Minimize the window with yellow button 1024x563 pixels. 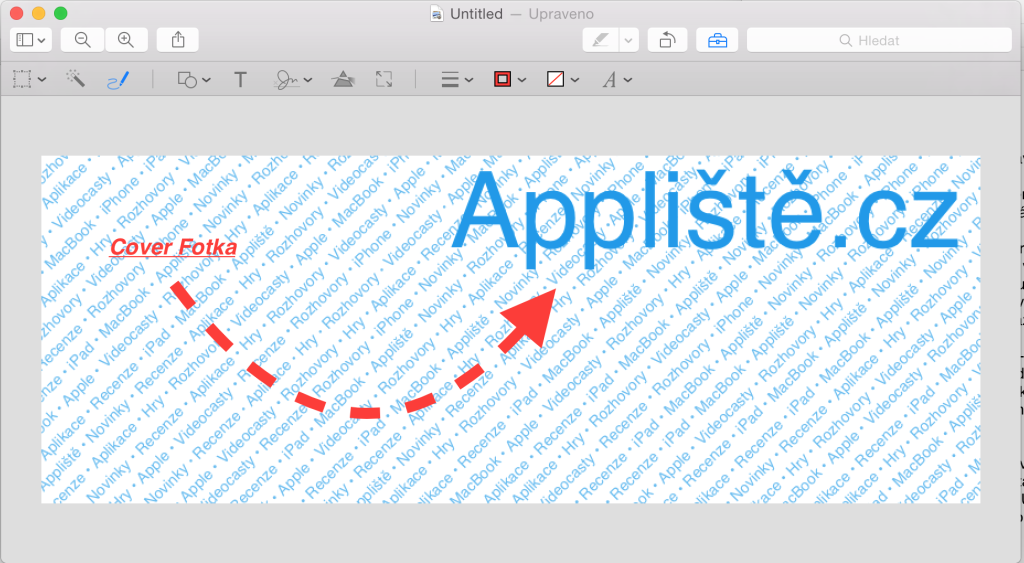(x=39, y=13)
